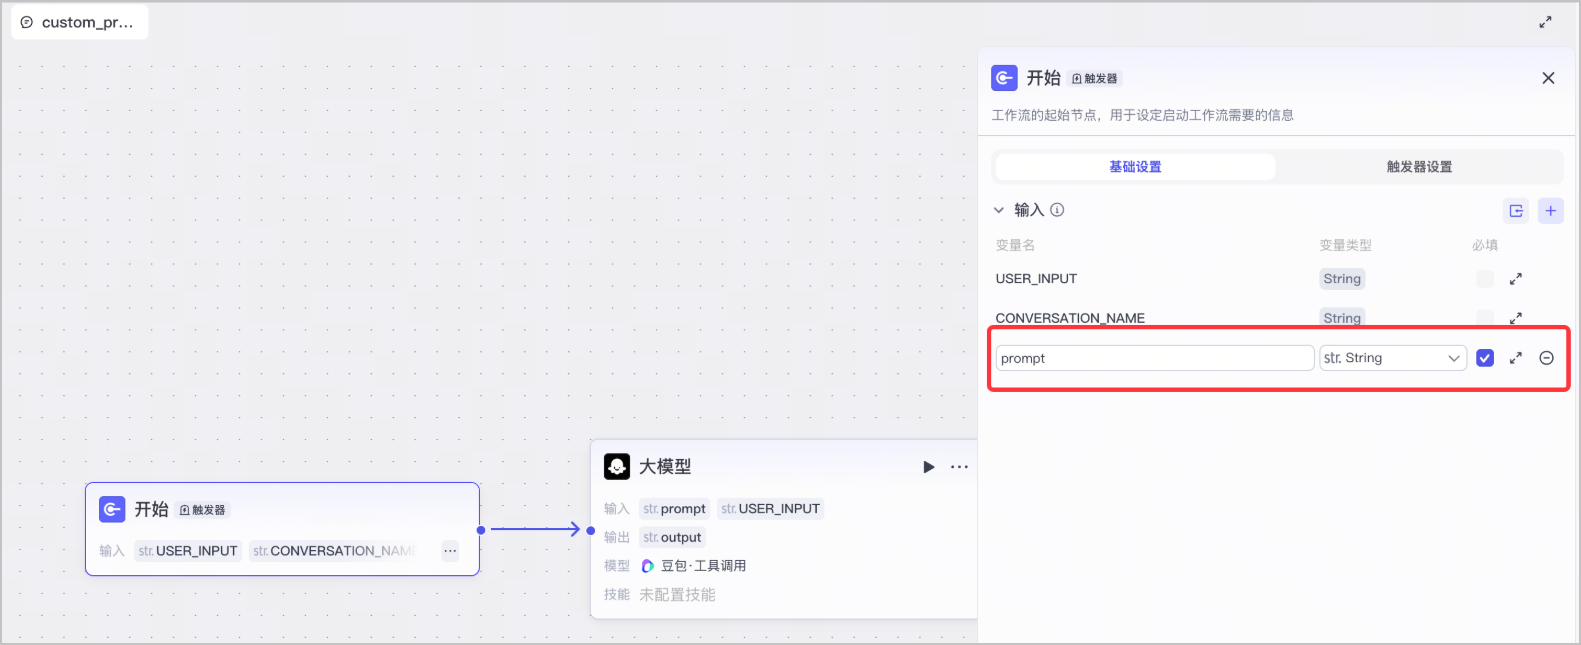
Task: Click the 变量名 column header
Action: point(1015,245)
